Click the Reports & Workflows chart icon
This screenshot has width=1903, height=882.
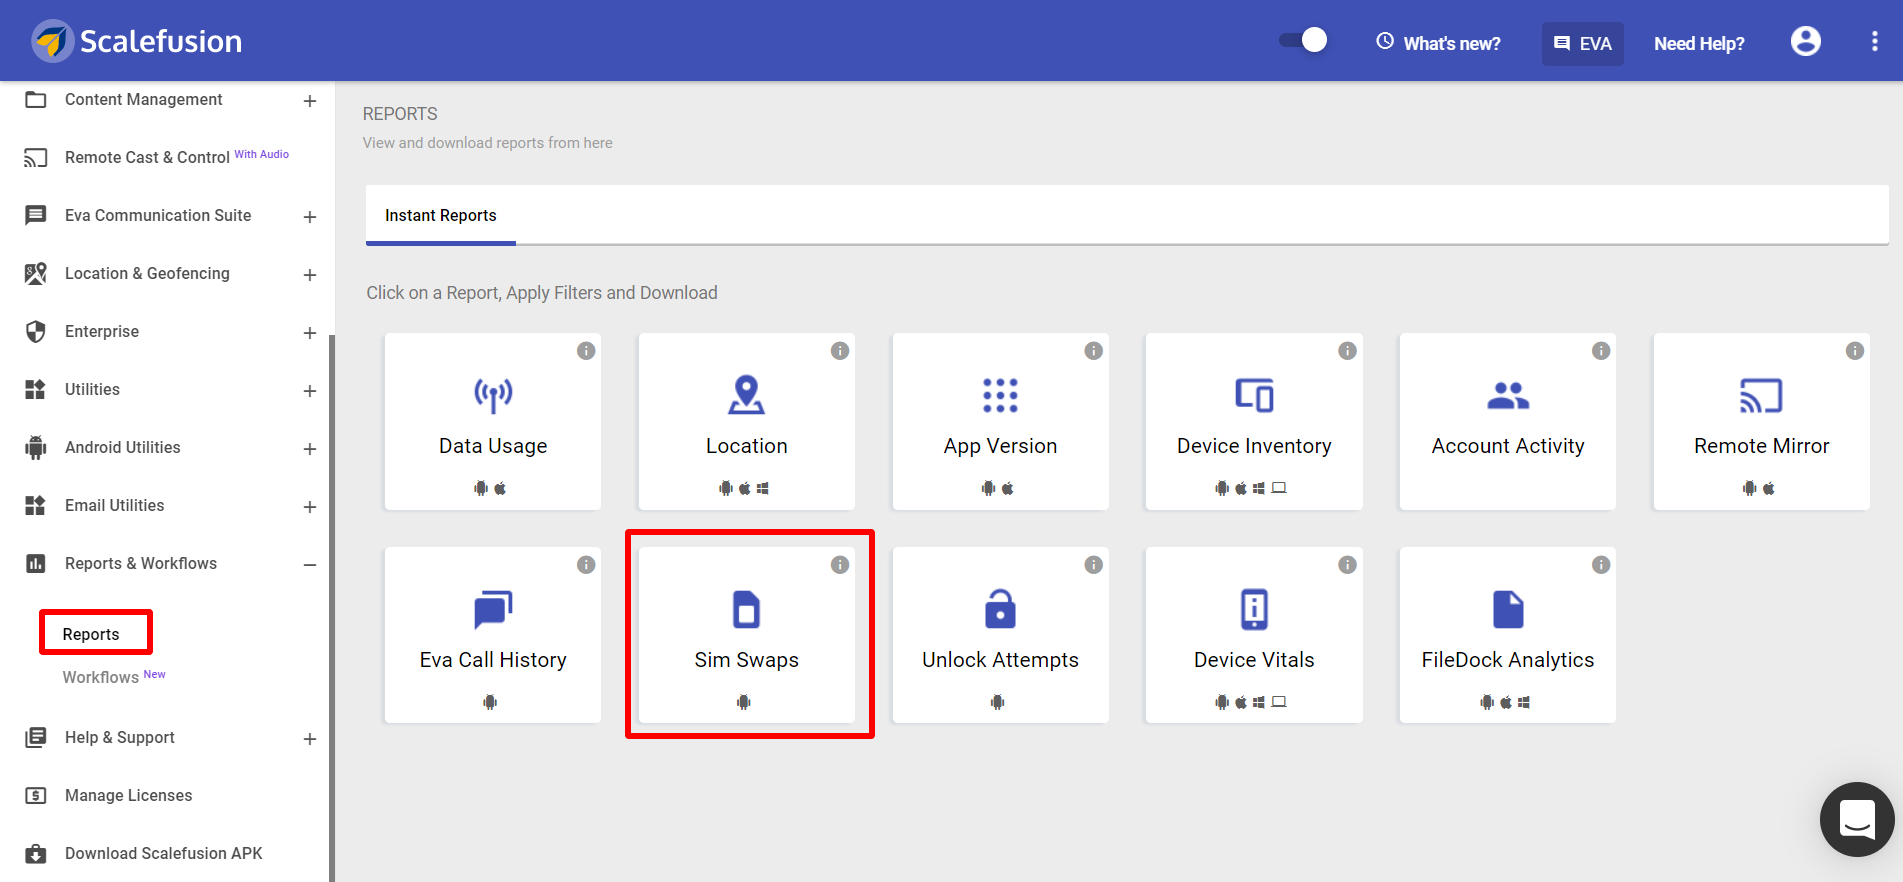[x=36, y=563]
